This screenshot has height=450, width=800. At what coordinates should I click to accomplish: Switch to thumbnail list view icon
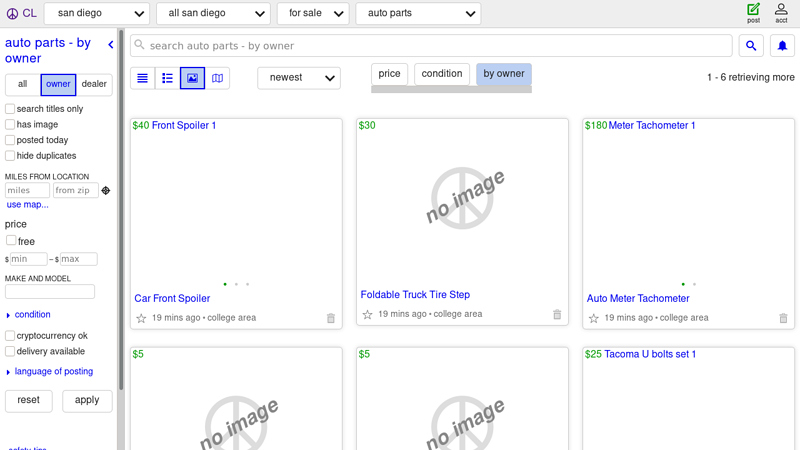pos(167,78)
